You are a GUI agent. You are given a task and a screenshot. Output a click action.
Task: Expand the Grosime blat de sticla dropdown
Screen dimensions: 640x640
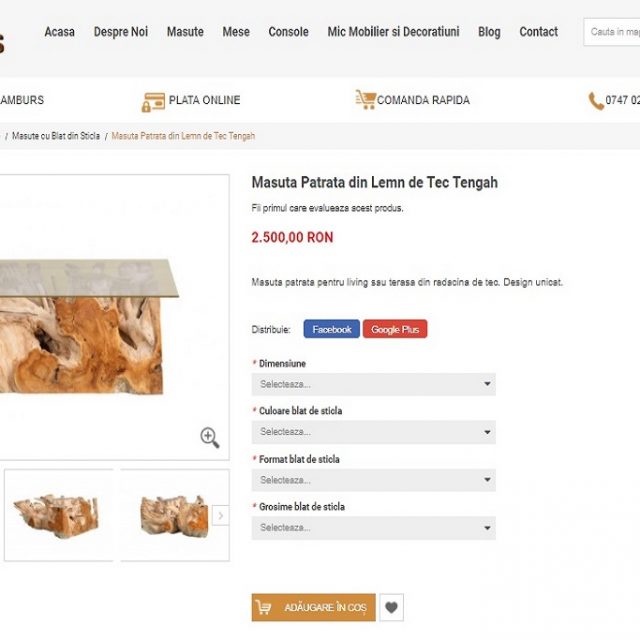pos(373,528)
